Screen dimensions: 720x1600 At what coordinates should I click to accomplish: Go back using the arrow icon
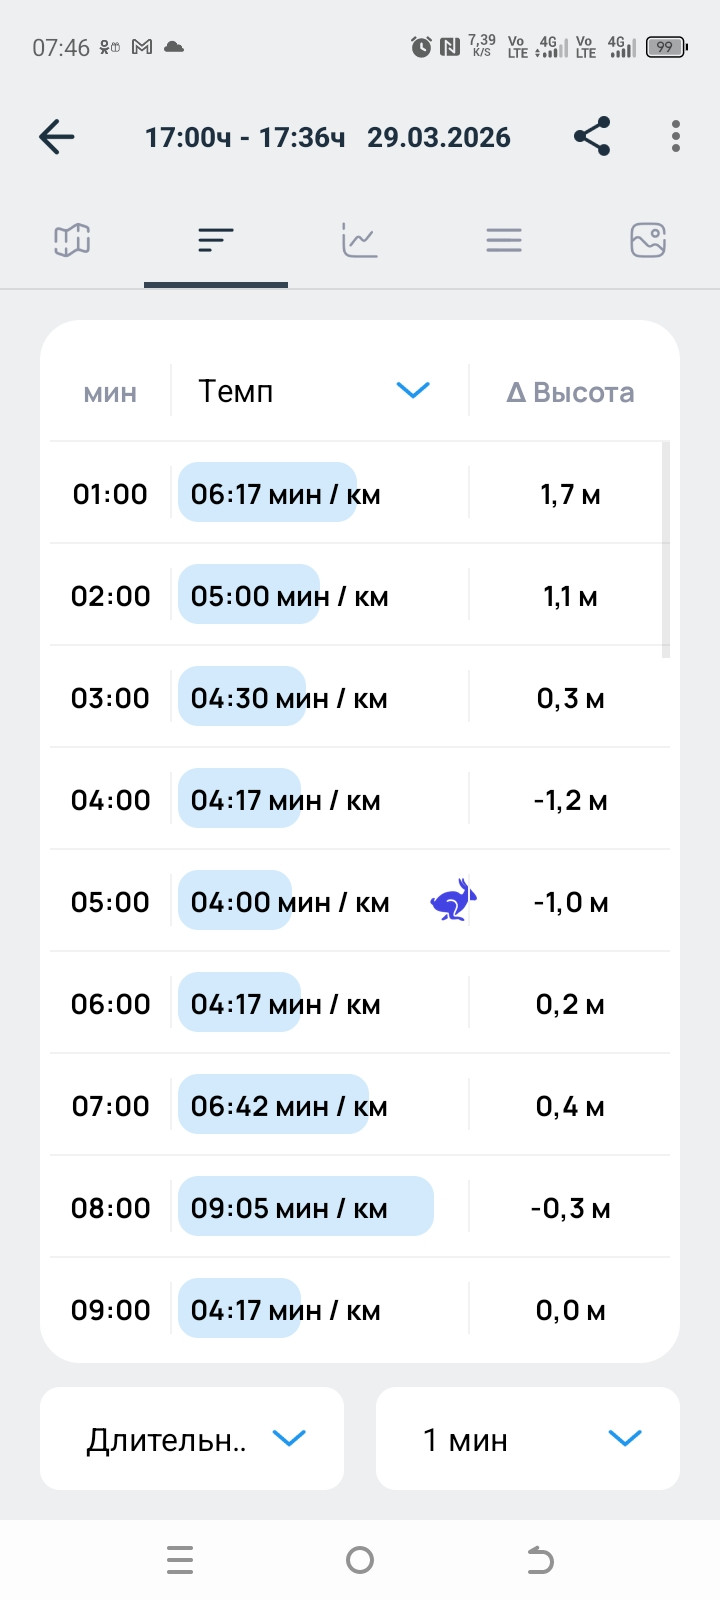pyautogui.click(x=57, y=137)
